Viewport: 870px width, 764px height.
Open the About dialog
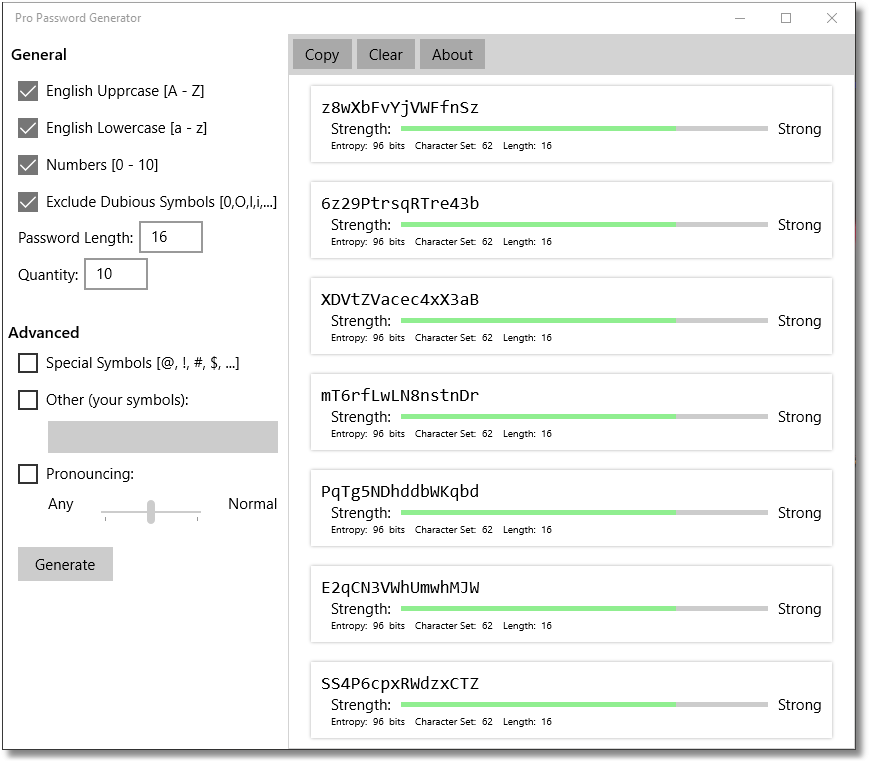(452, 54)
